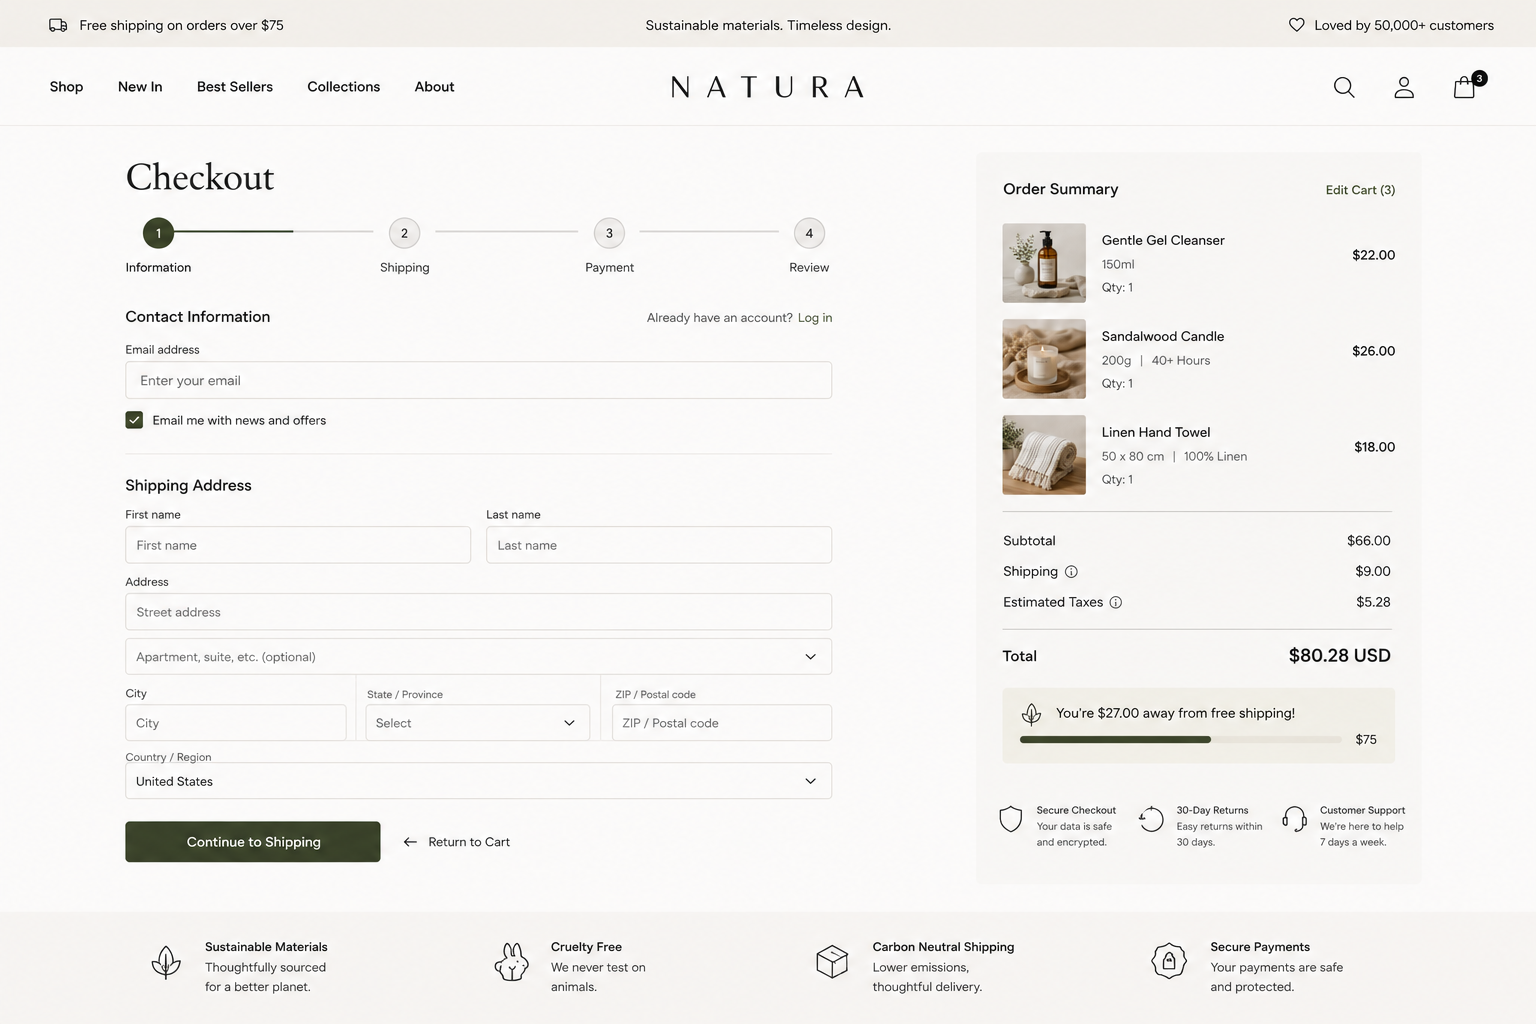
Task: Click the Estimated Taxes info icon
Action: pos(1116,602)
